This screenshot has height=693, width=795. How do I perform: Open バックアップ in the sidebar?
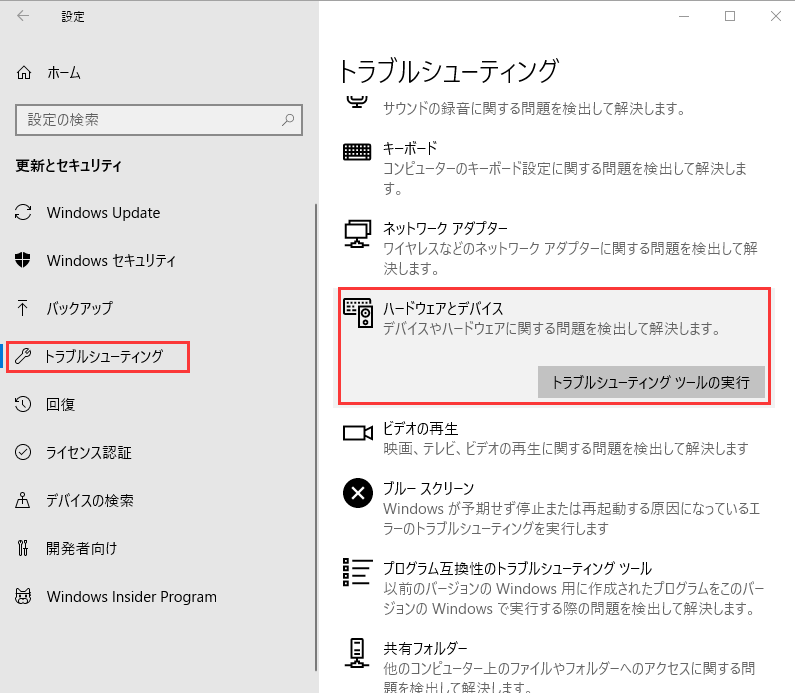point(79,308)
